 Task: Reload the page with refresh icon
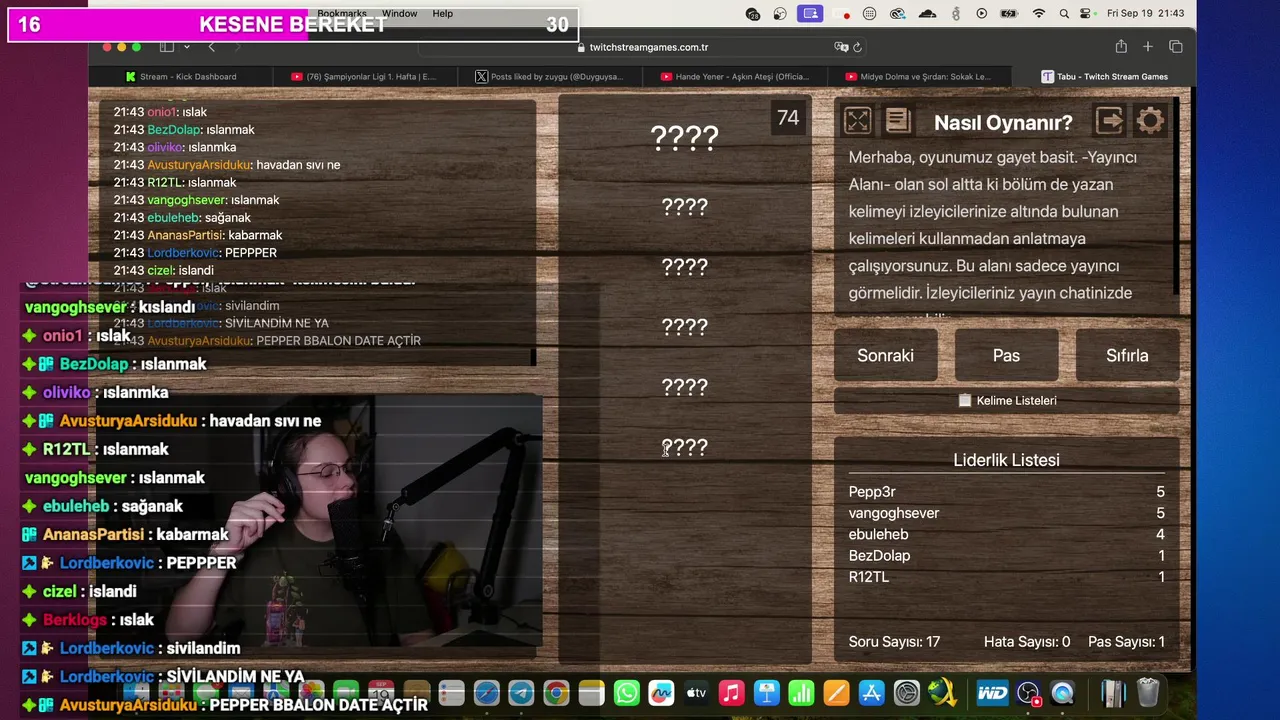tap(858, 47)
